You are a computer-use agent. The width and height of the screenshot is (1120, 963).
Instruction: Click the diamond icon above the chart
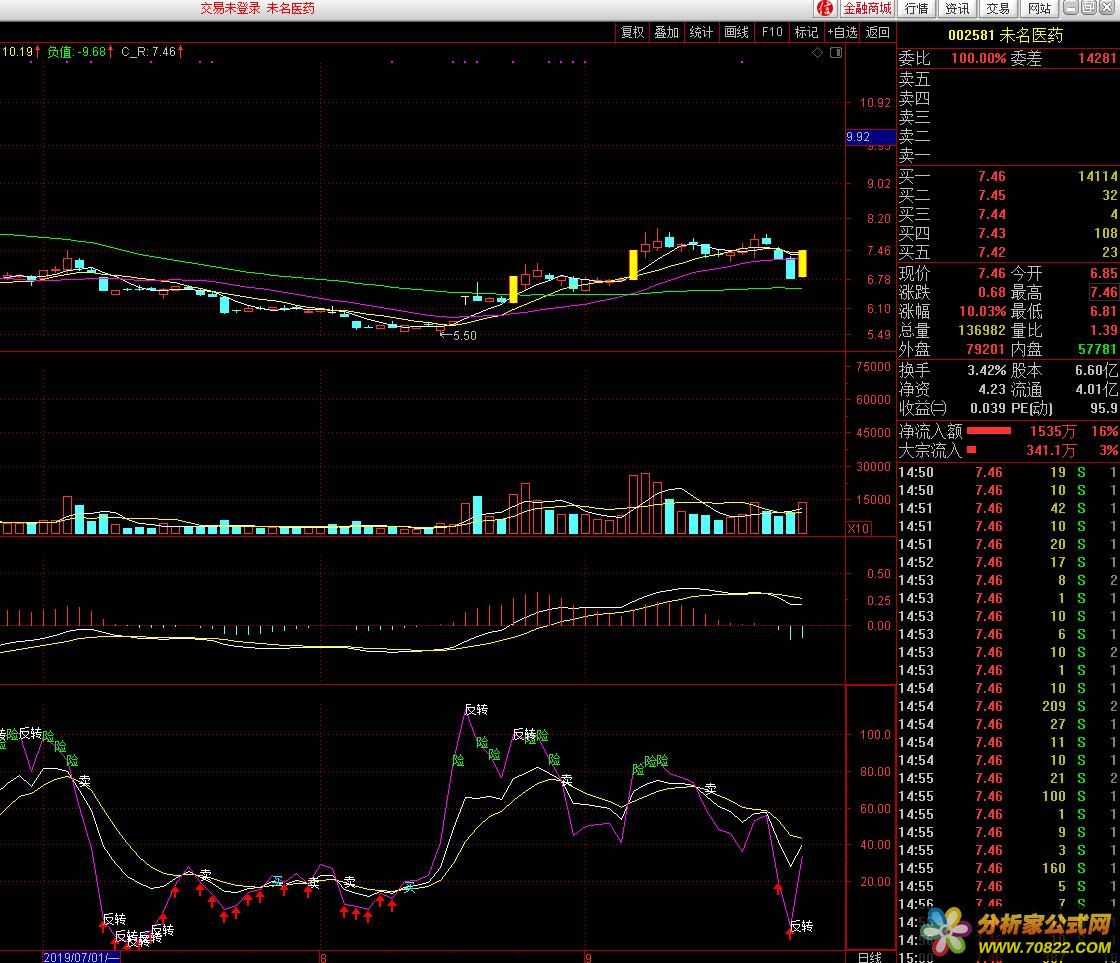point(817,53)
